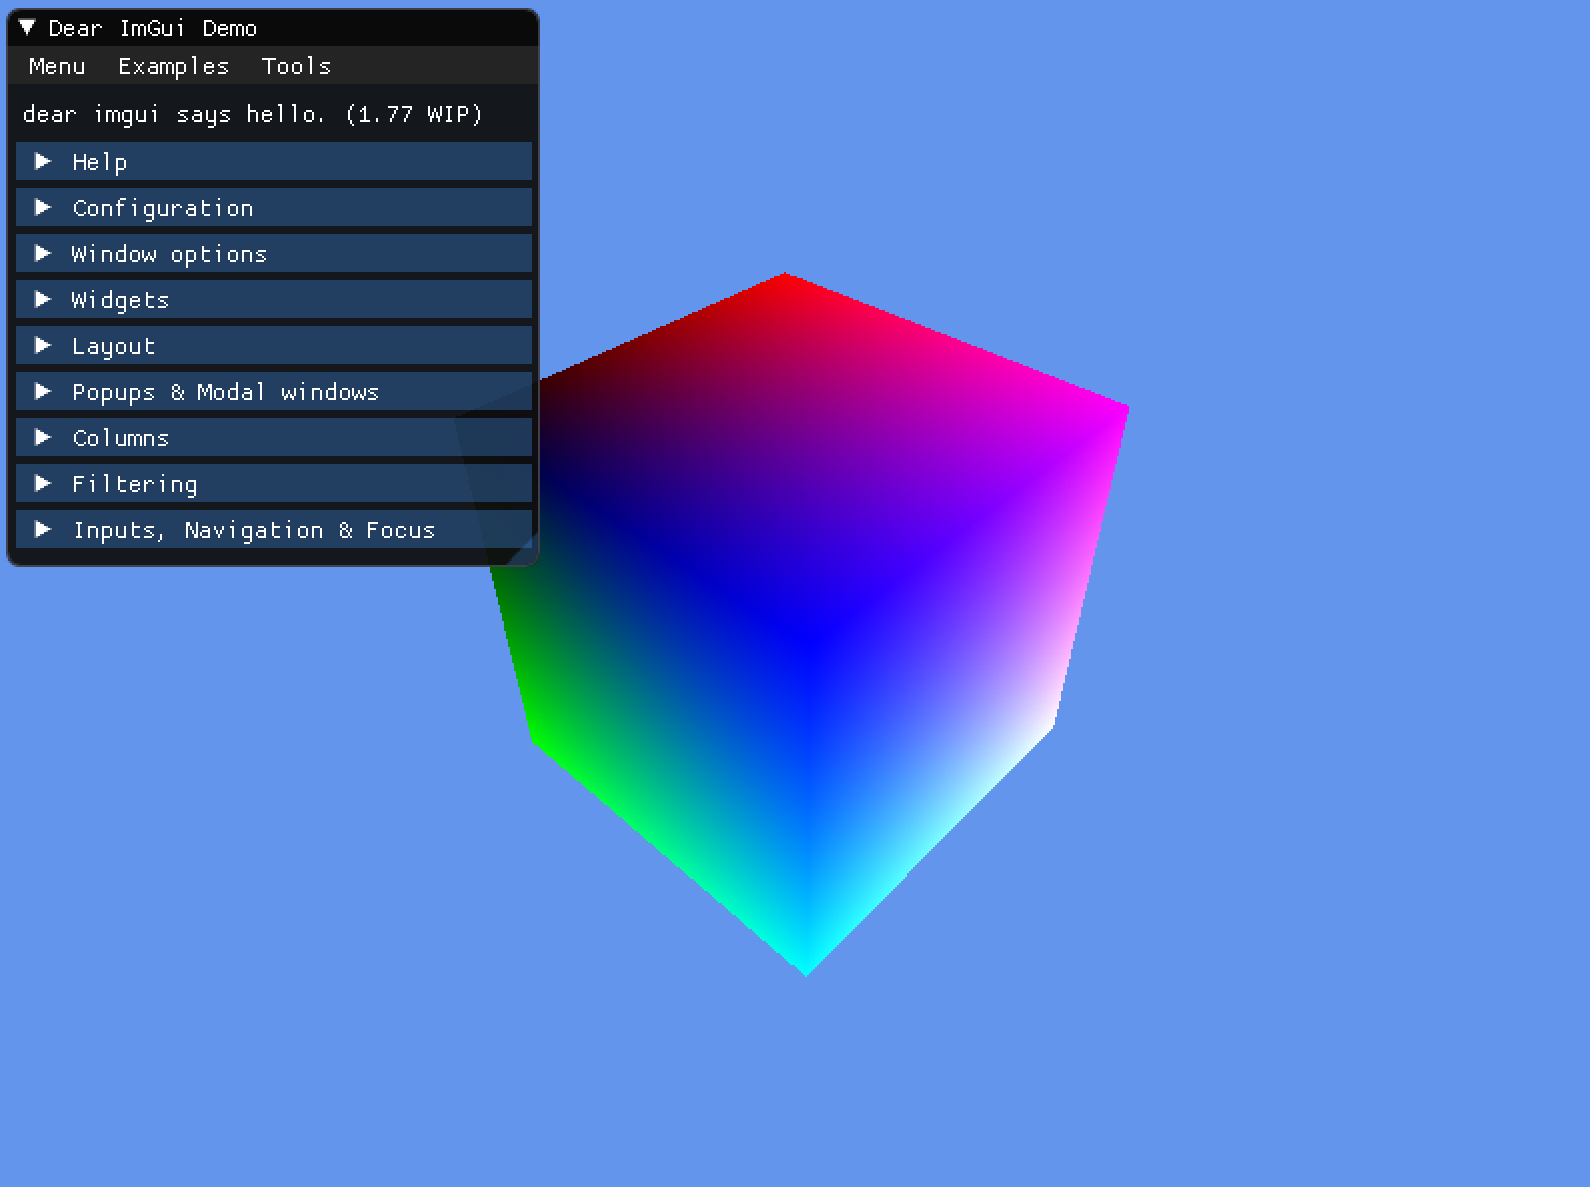1590x1187 pixels.
Task: Expand Popups & Modal windows section
Action: (x=274, y=392)
